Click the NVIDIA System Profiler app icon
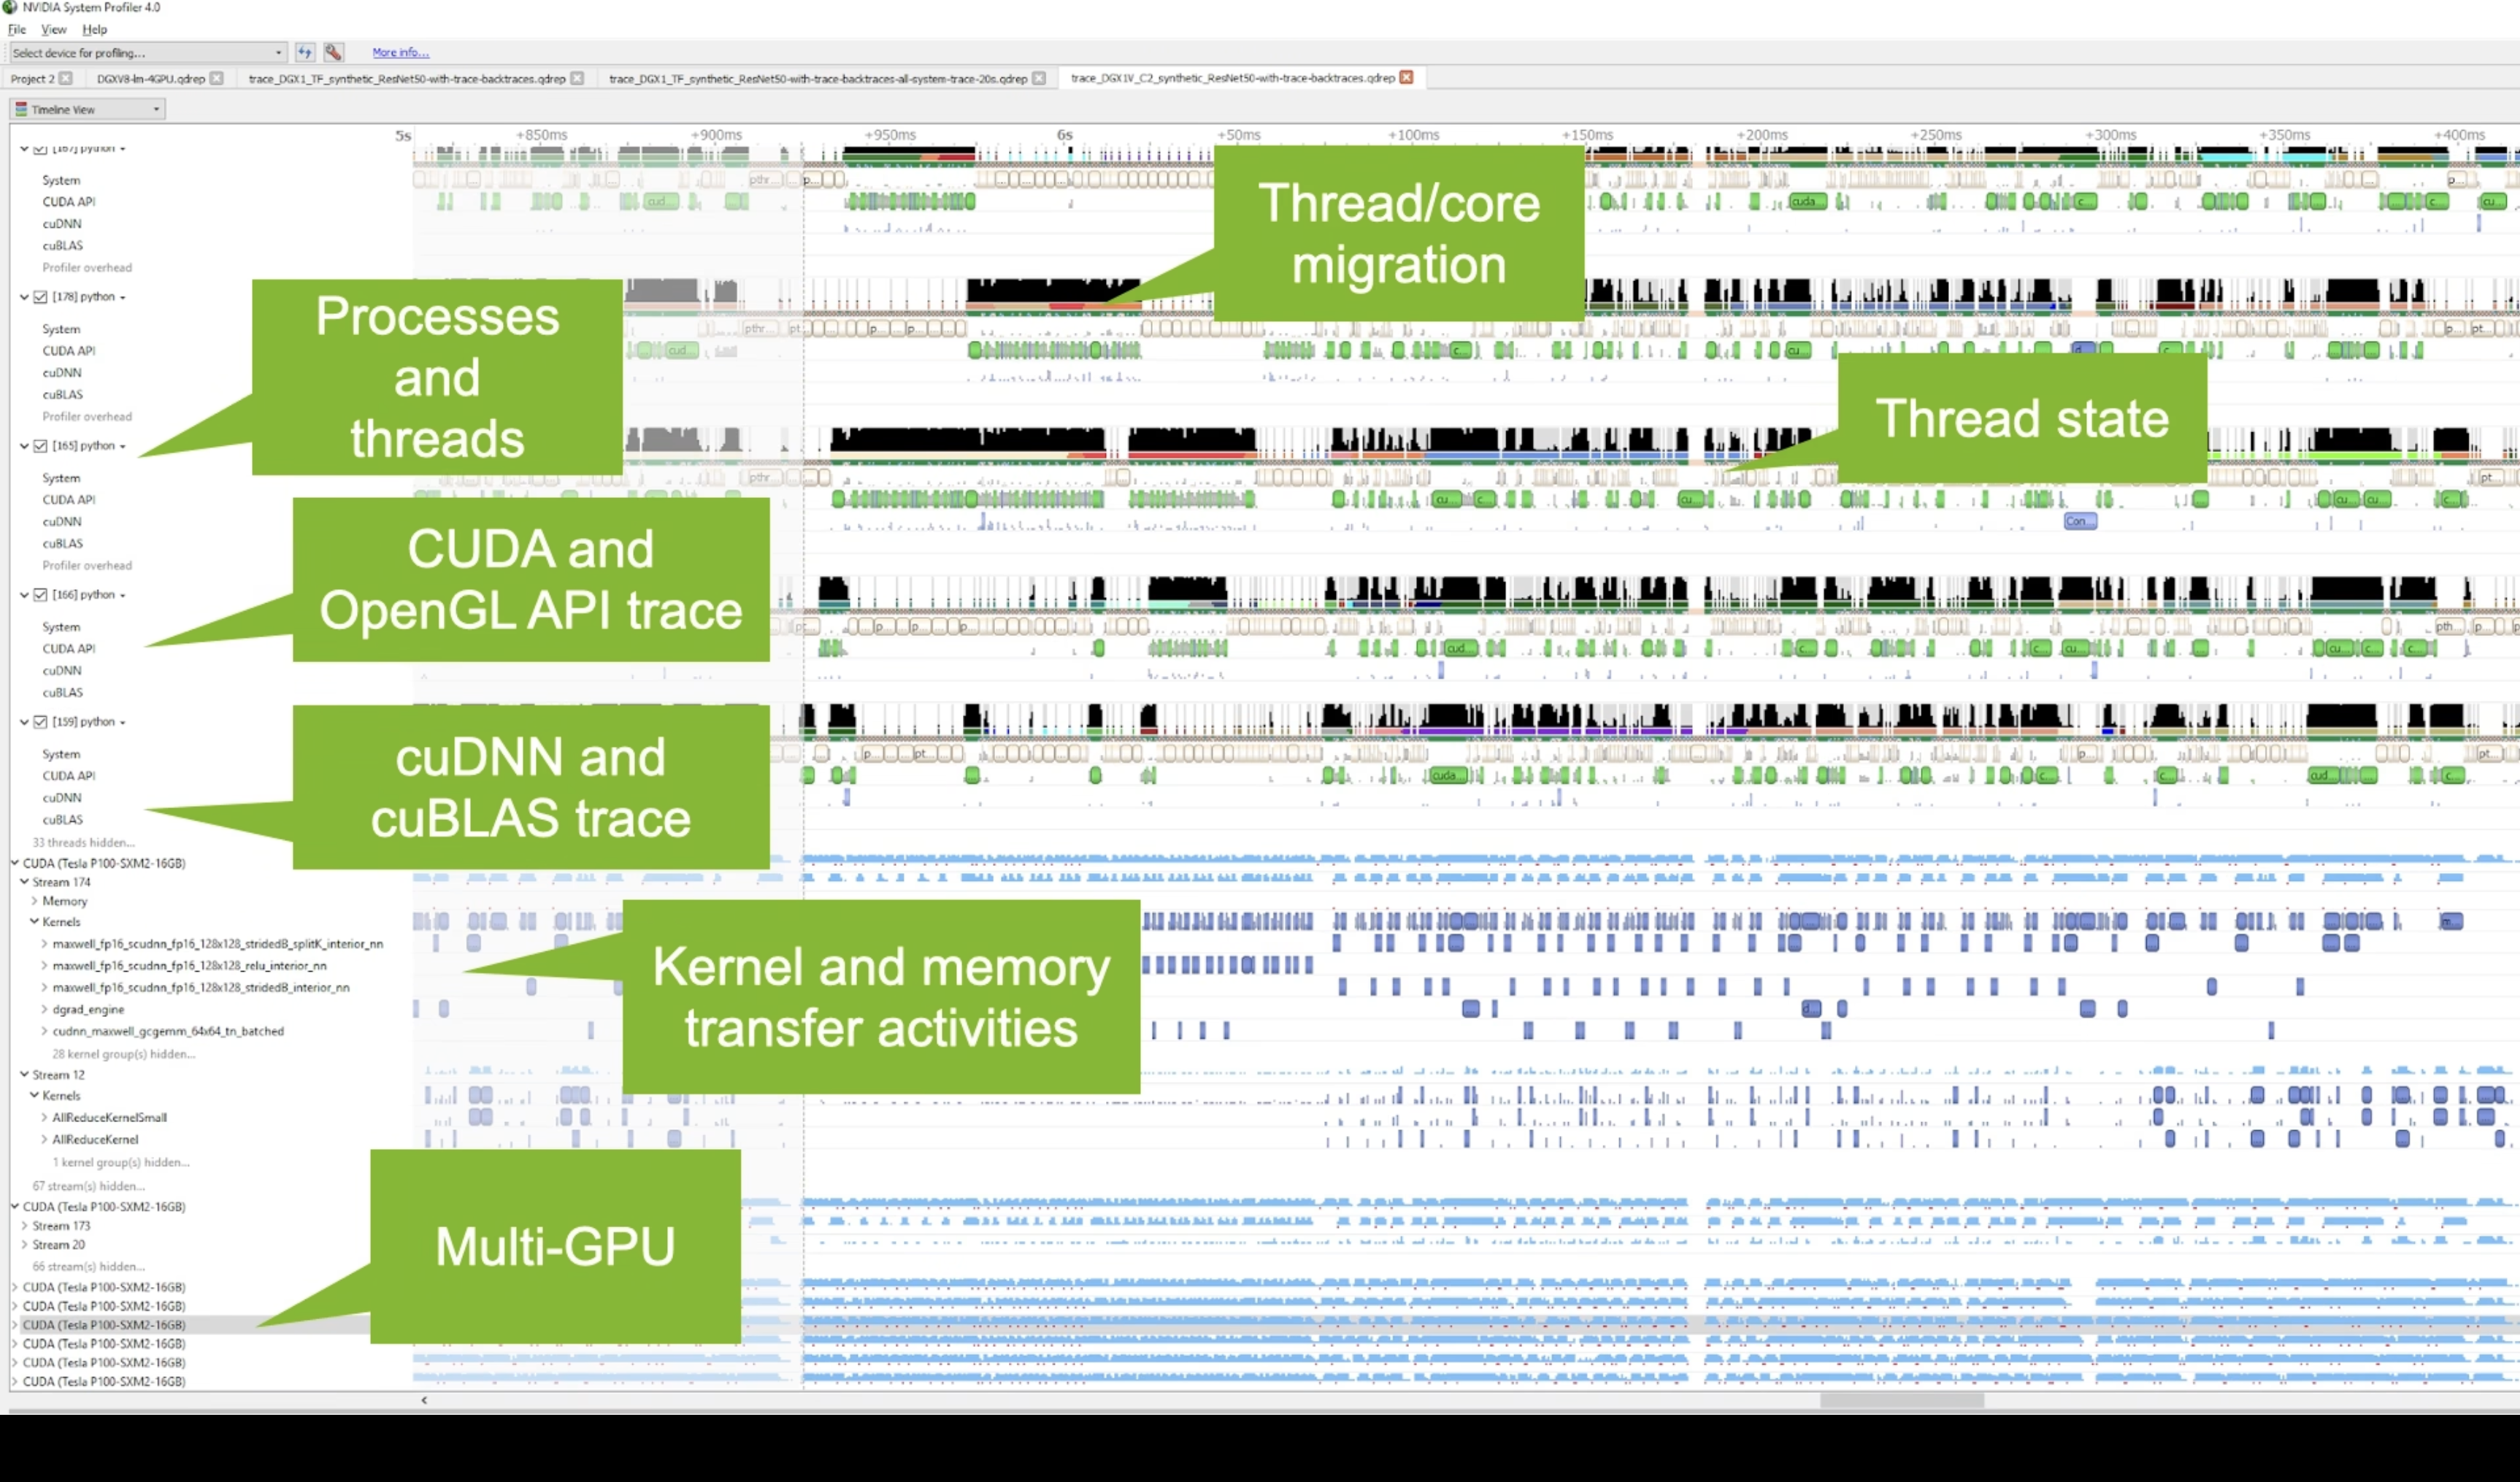 [x=10, y=7]
